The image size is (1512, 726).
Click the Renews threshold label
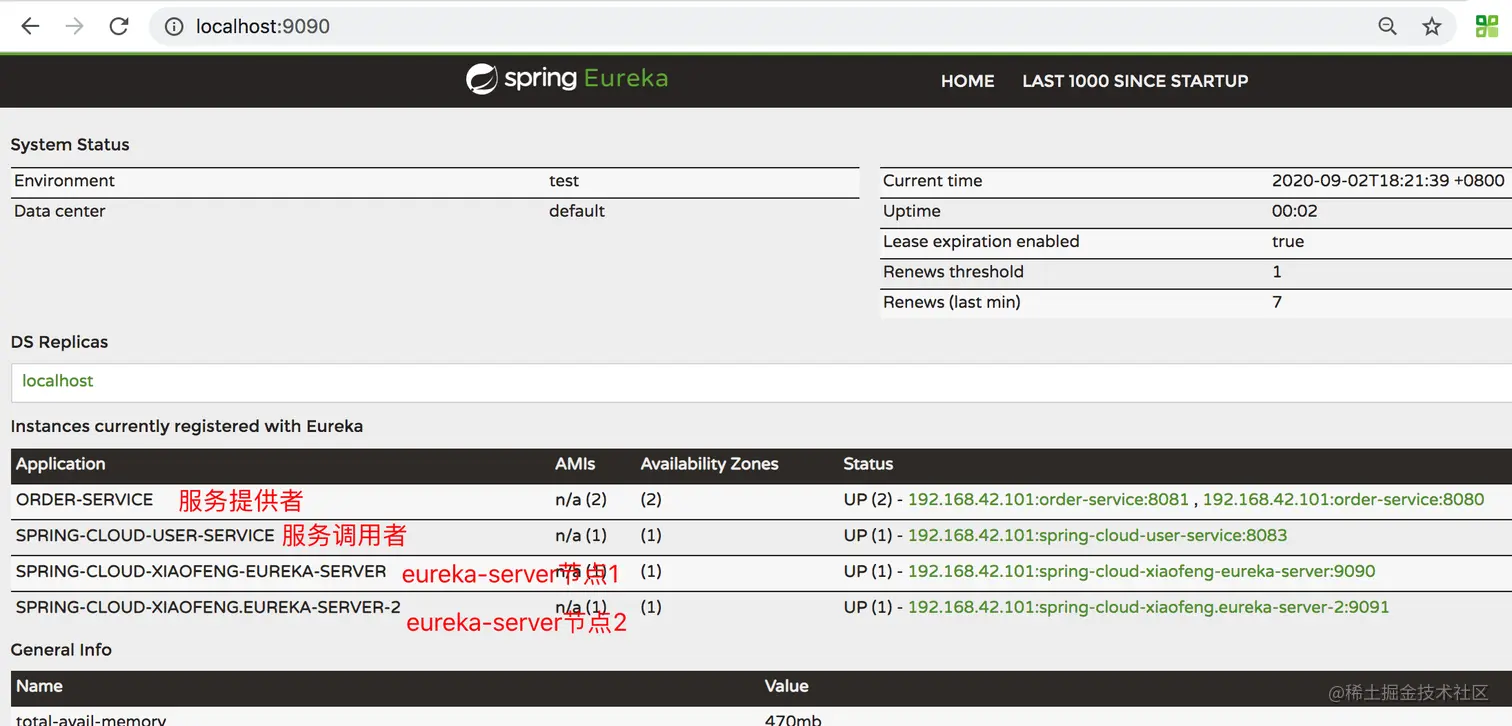click(953, 272)
